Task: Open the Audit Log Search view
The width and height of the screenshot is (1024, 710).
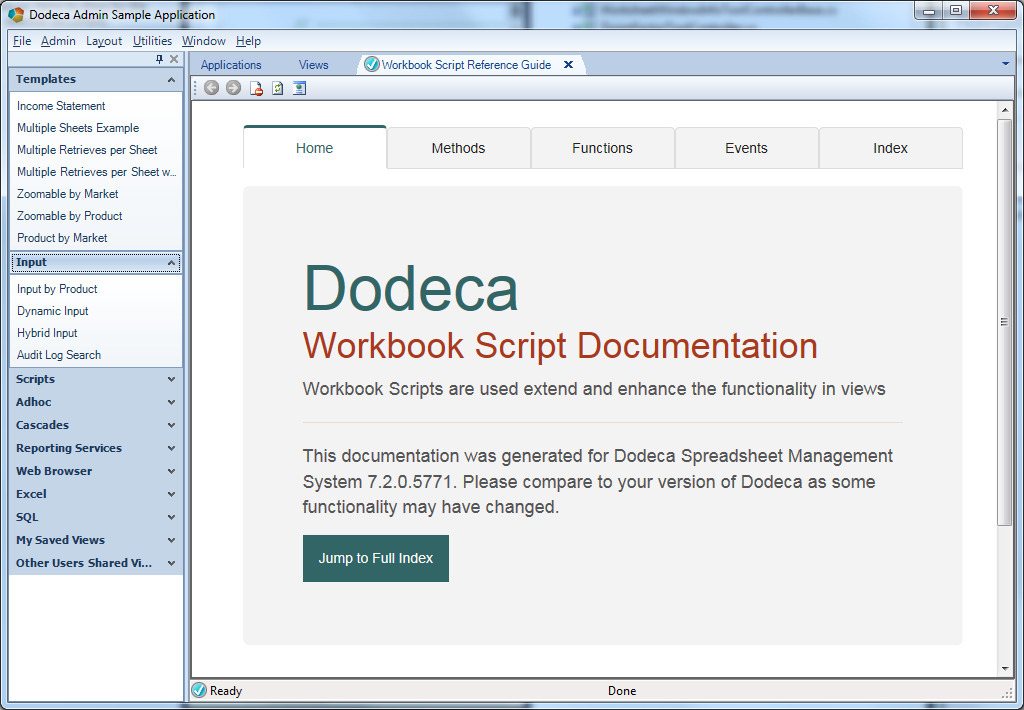Action: 59,355
